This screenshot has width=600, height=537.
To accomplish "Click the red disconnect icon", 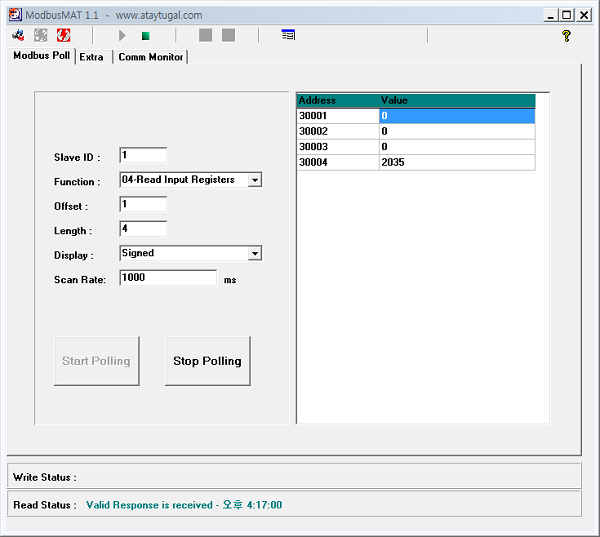I will [63, 35].
